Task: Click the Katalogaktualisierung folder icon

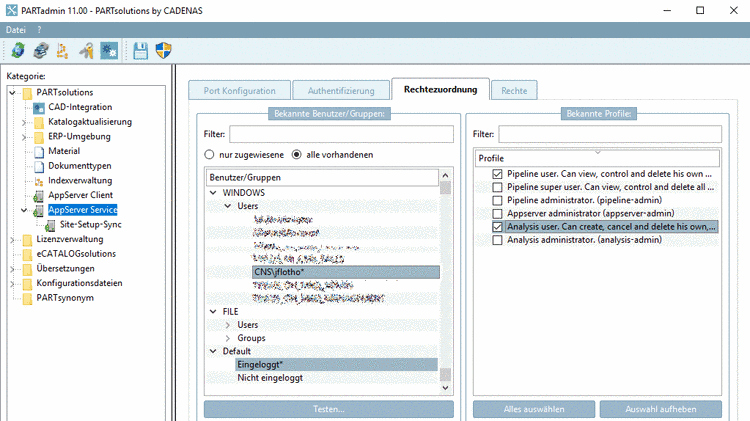Action: coord(39,122)
